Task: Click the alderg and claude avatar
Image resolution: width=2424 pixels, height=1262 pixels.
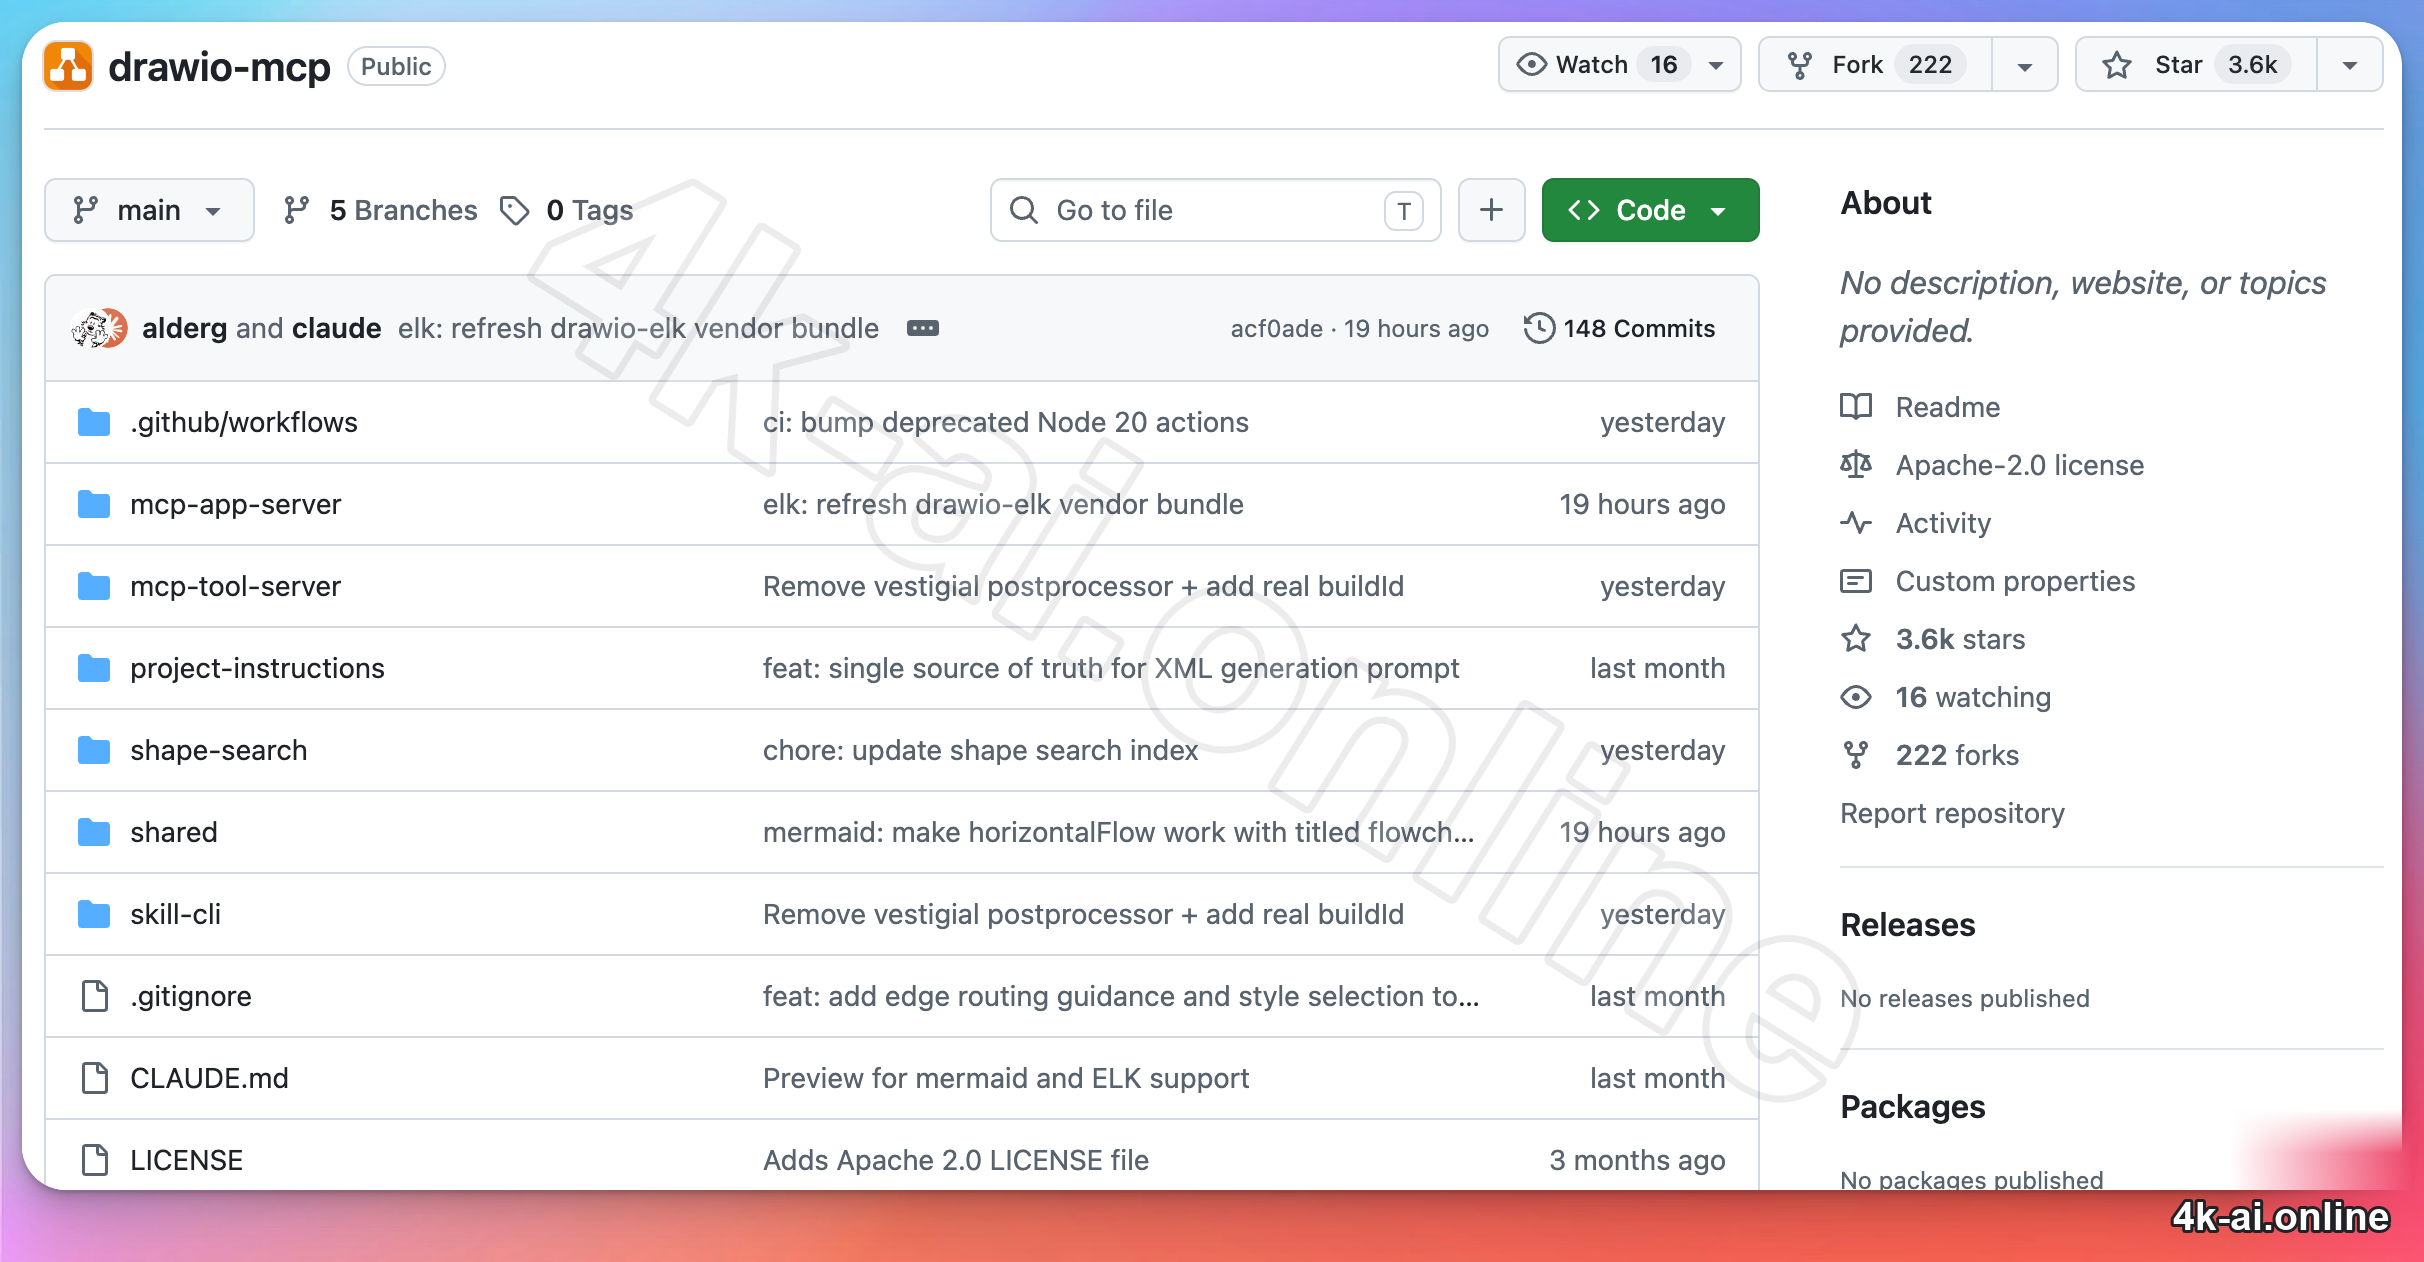Action: click(99, 328)
